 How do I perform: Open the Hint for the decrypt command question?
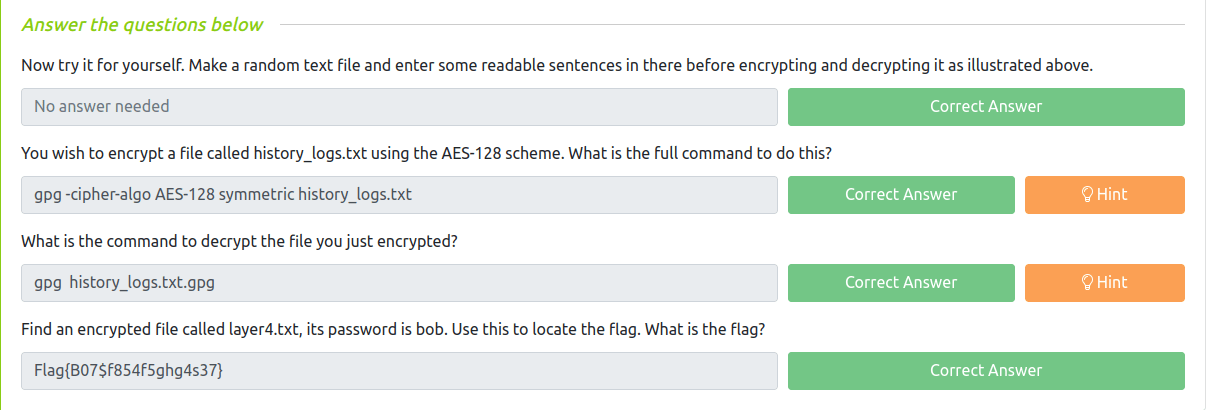1104,283
